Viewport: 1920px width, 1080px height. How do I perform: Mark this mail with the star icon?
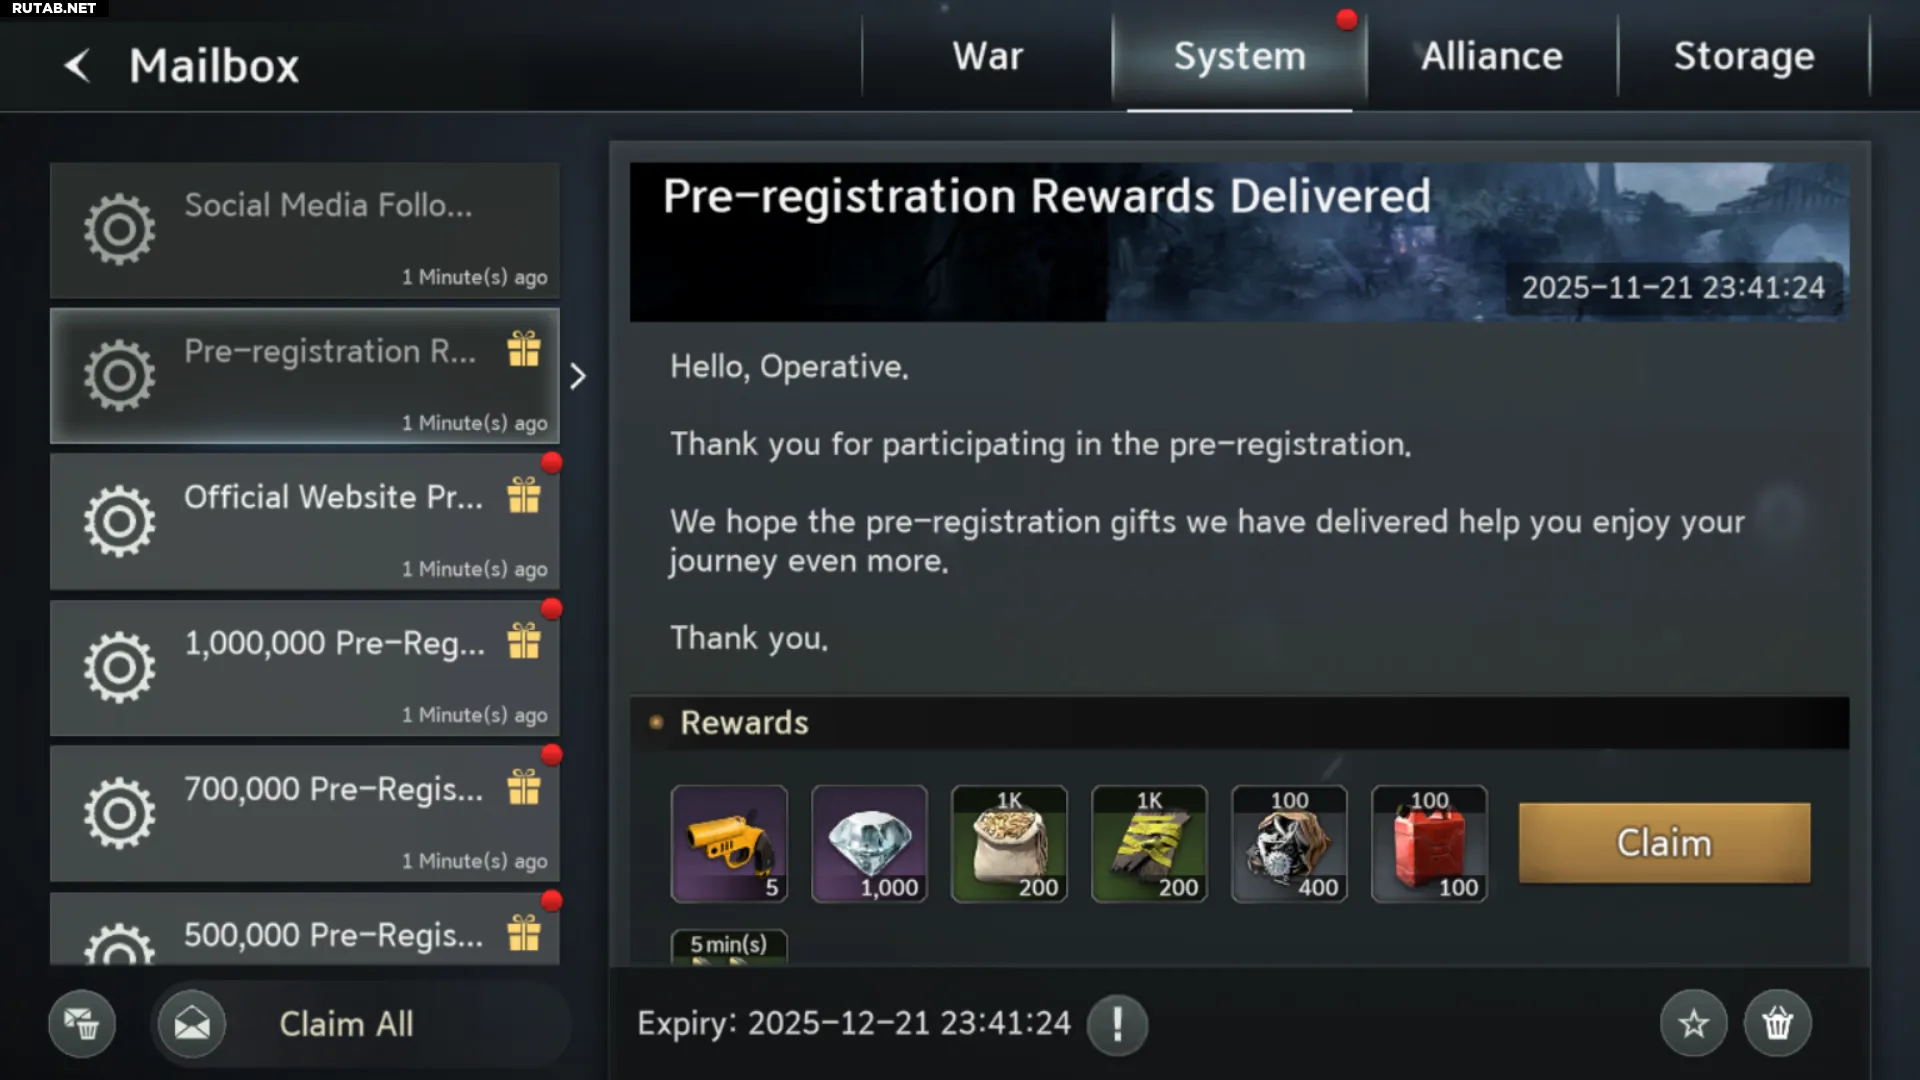(1693, 1023)
